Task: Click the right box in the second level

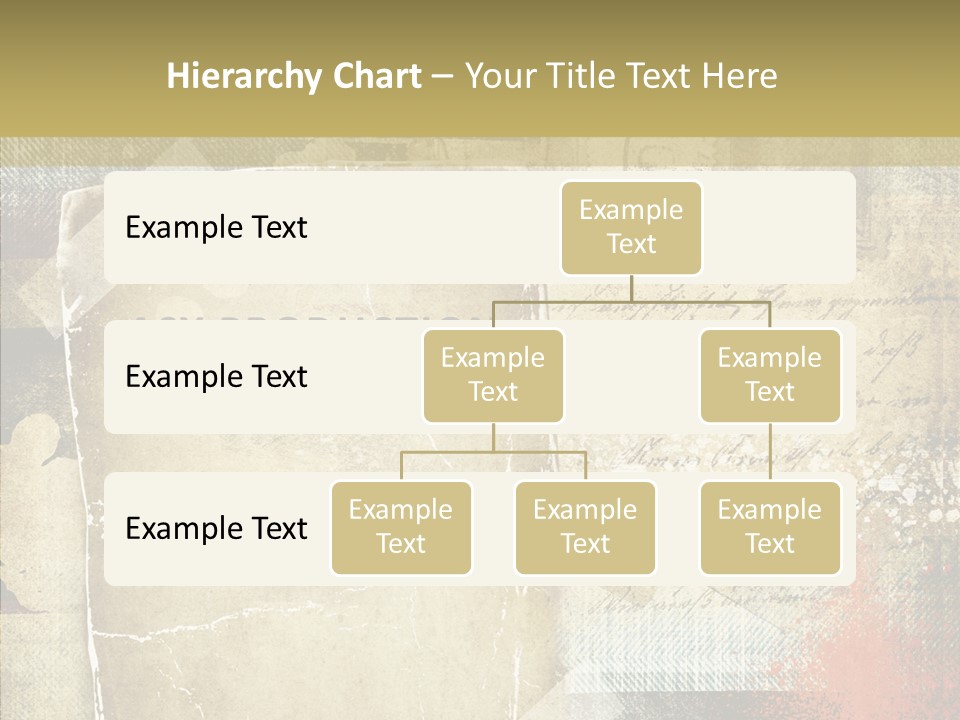Action: pos(770,376)
